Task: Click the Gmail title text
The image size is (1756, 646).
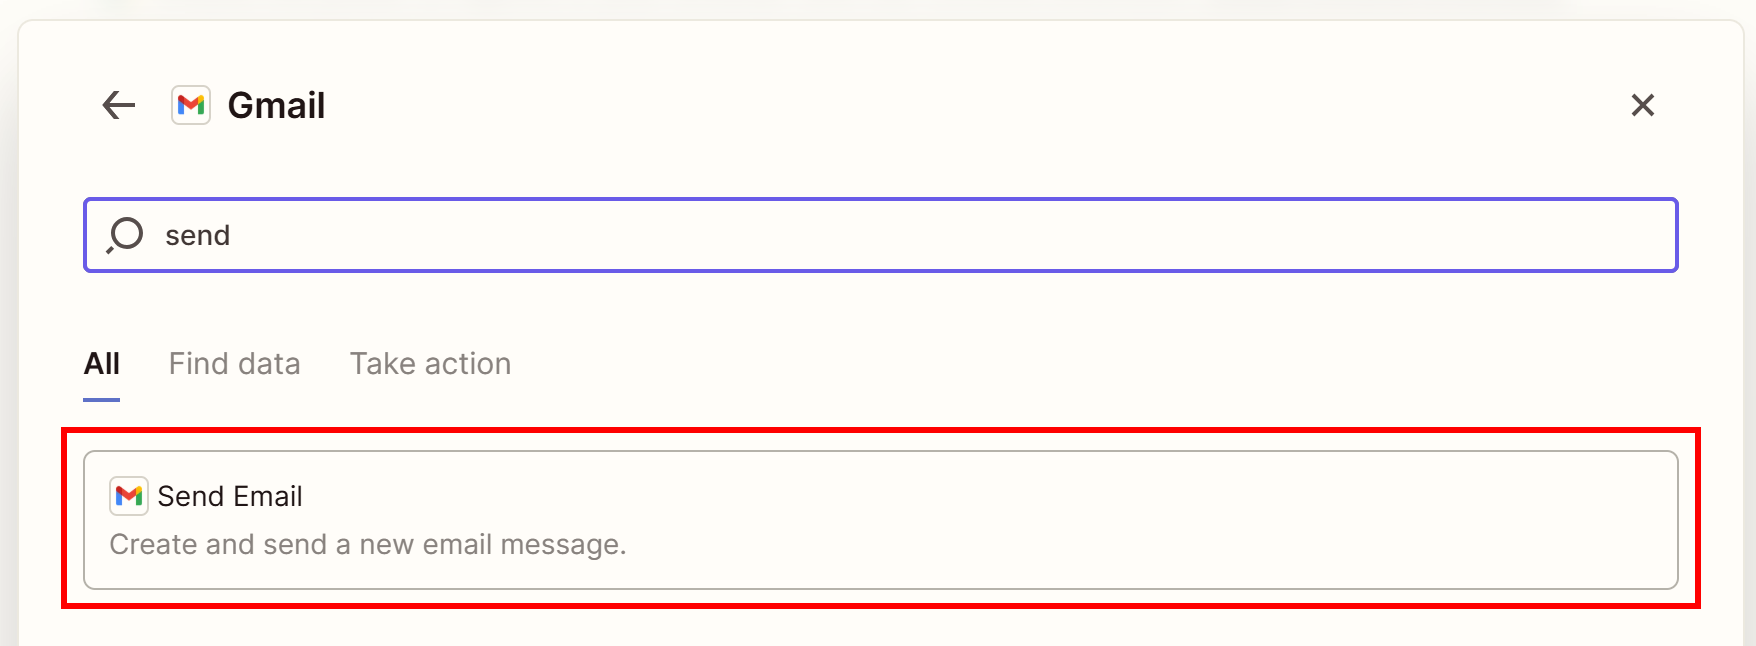Action: point(276,105)
